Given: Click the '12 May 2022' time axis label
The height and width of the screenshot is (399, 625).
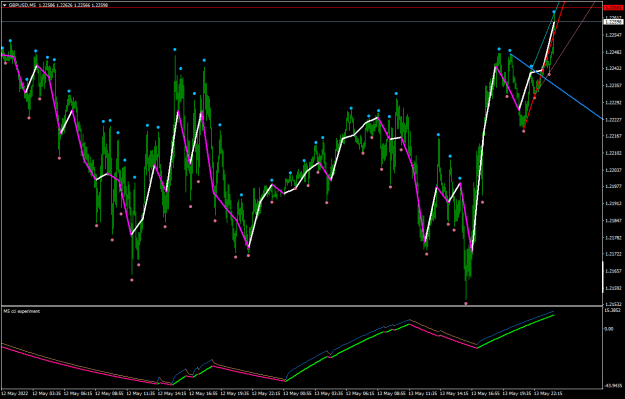Looking at the screenshot, I should (15, 394).
